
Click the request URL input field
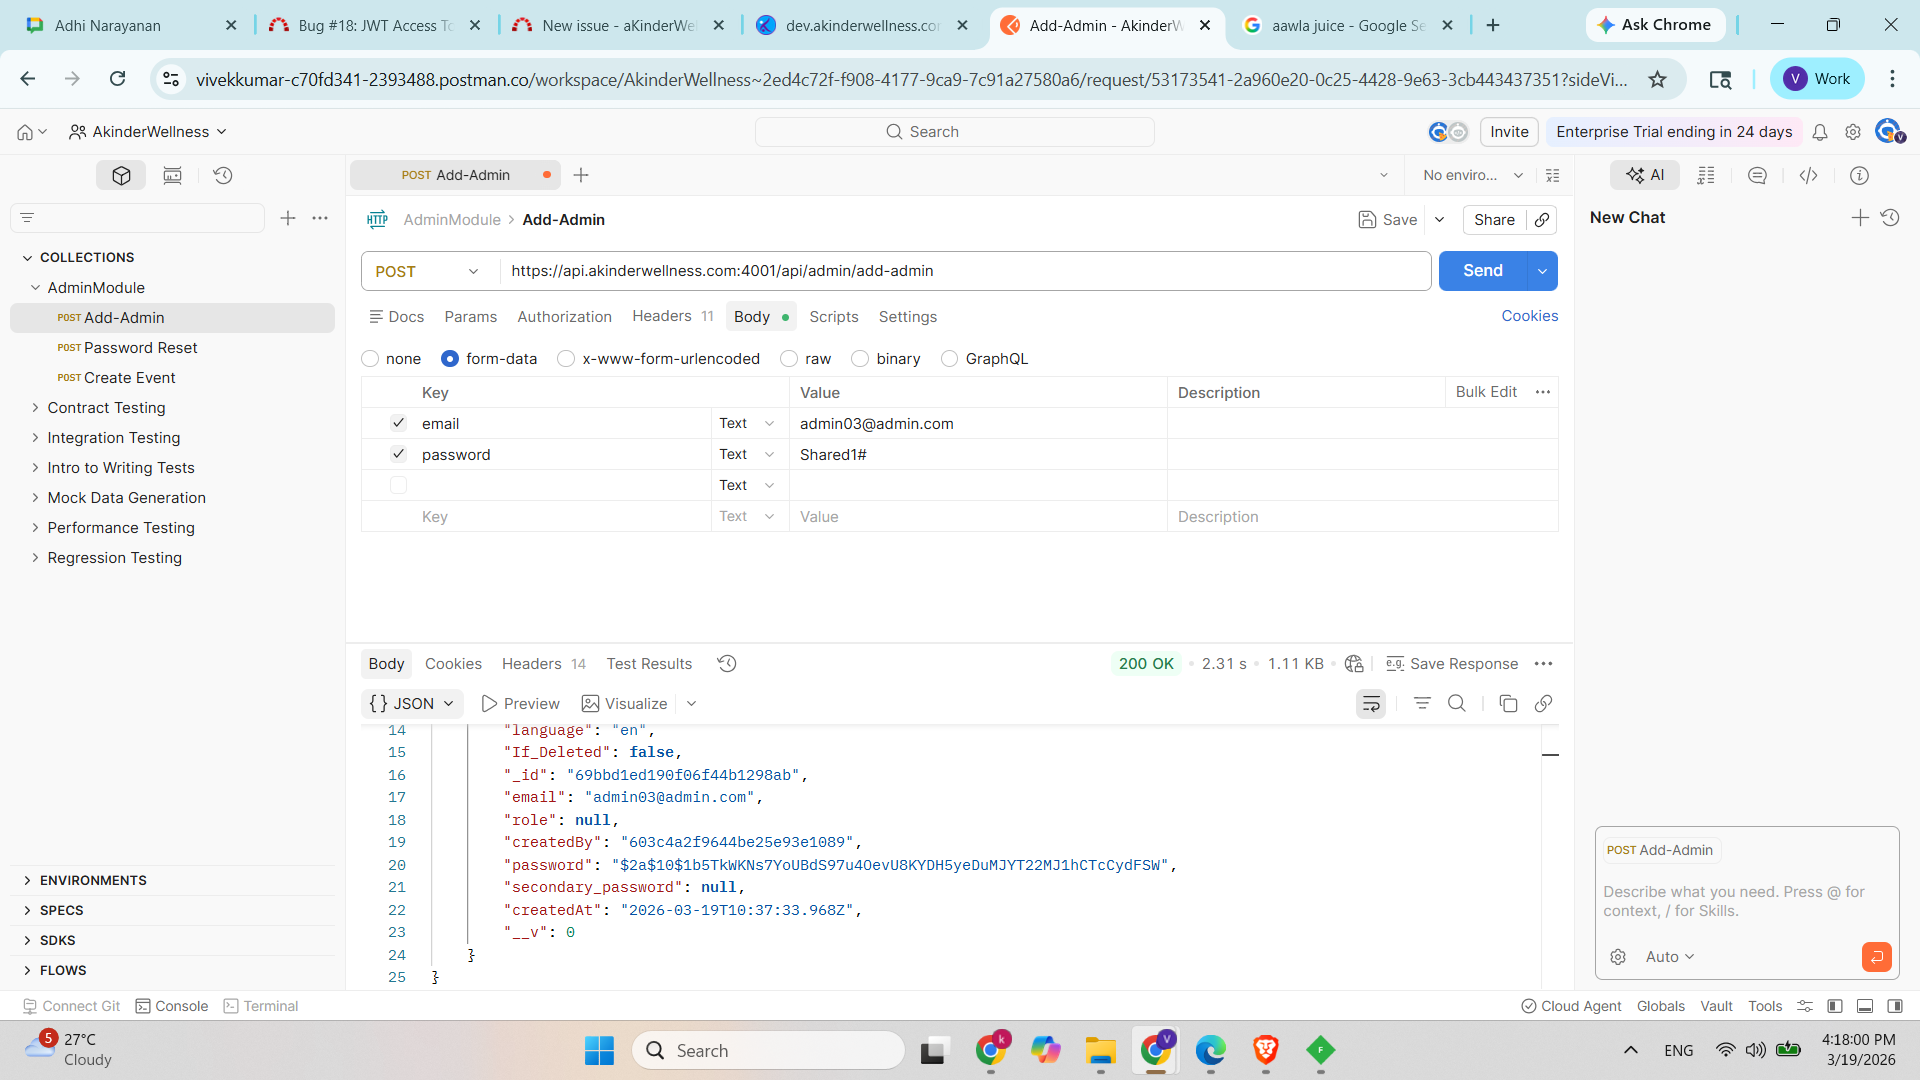pyautogui.click(x=960, y=271)
